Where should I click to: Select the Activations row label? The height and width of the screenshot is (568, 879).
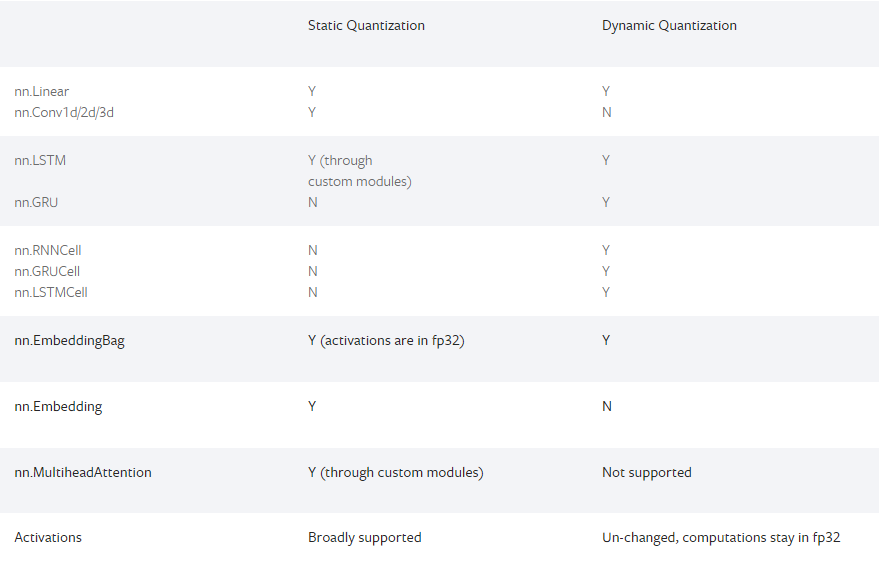tap(48, 538)
